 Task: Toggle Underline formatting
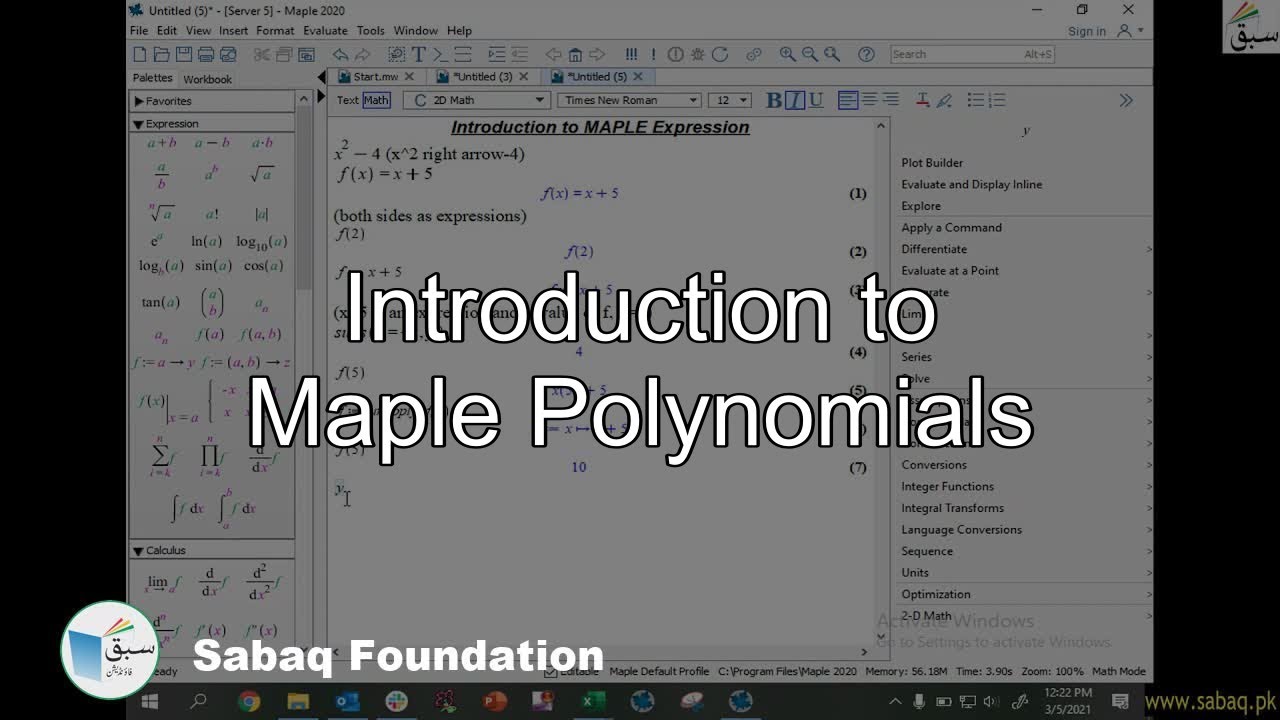click(816, 100)
